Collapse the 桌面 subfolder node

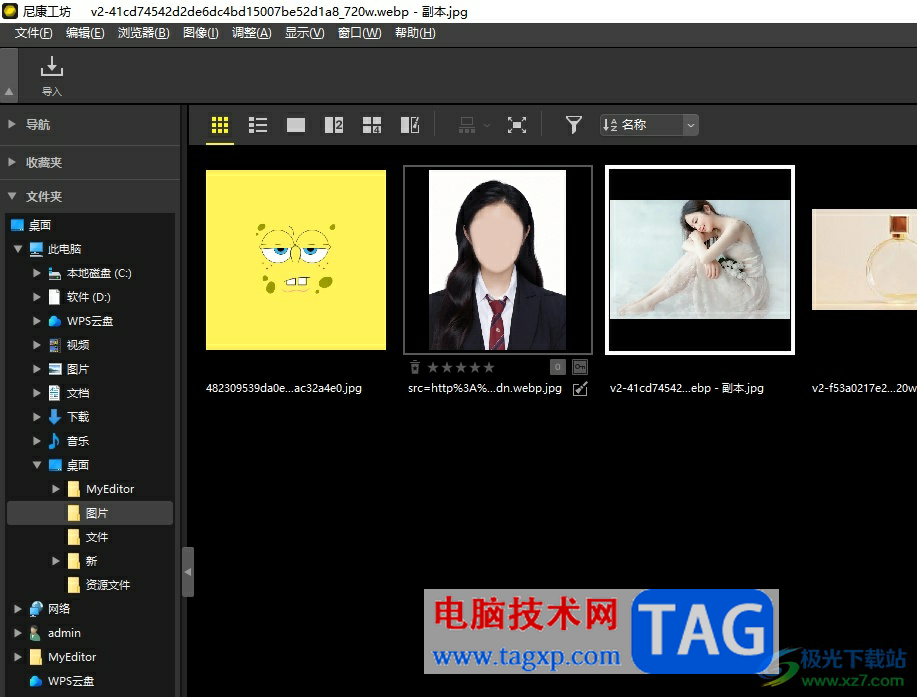tap(37, 465)
